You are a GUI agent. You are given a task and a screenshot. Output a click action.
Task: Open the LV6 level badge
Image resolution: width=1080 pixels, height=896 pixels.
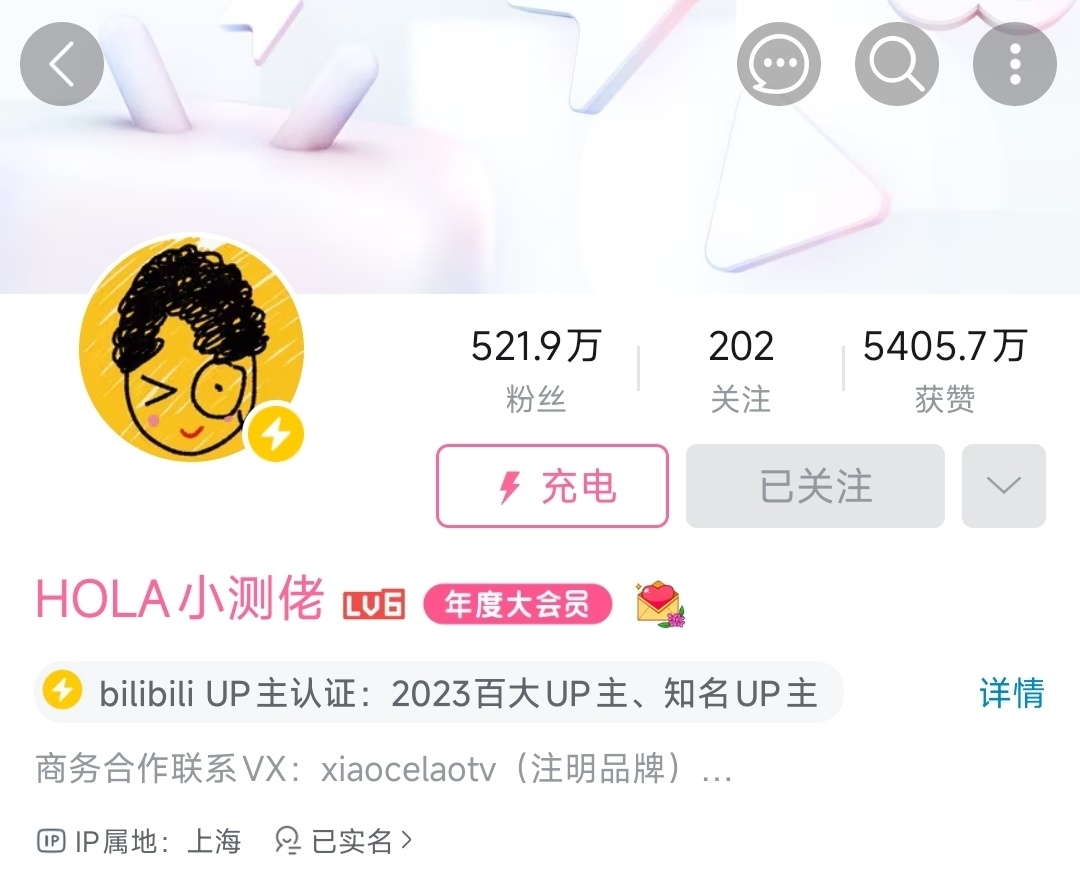pos(374,605)
